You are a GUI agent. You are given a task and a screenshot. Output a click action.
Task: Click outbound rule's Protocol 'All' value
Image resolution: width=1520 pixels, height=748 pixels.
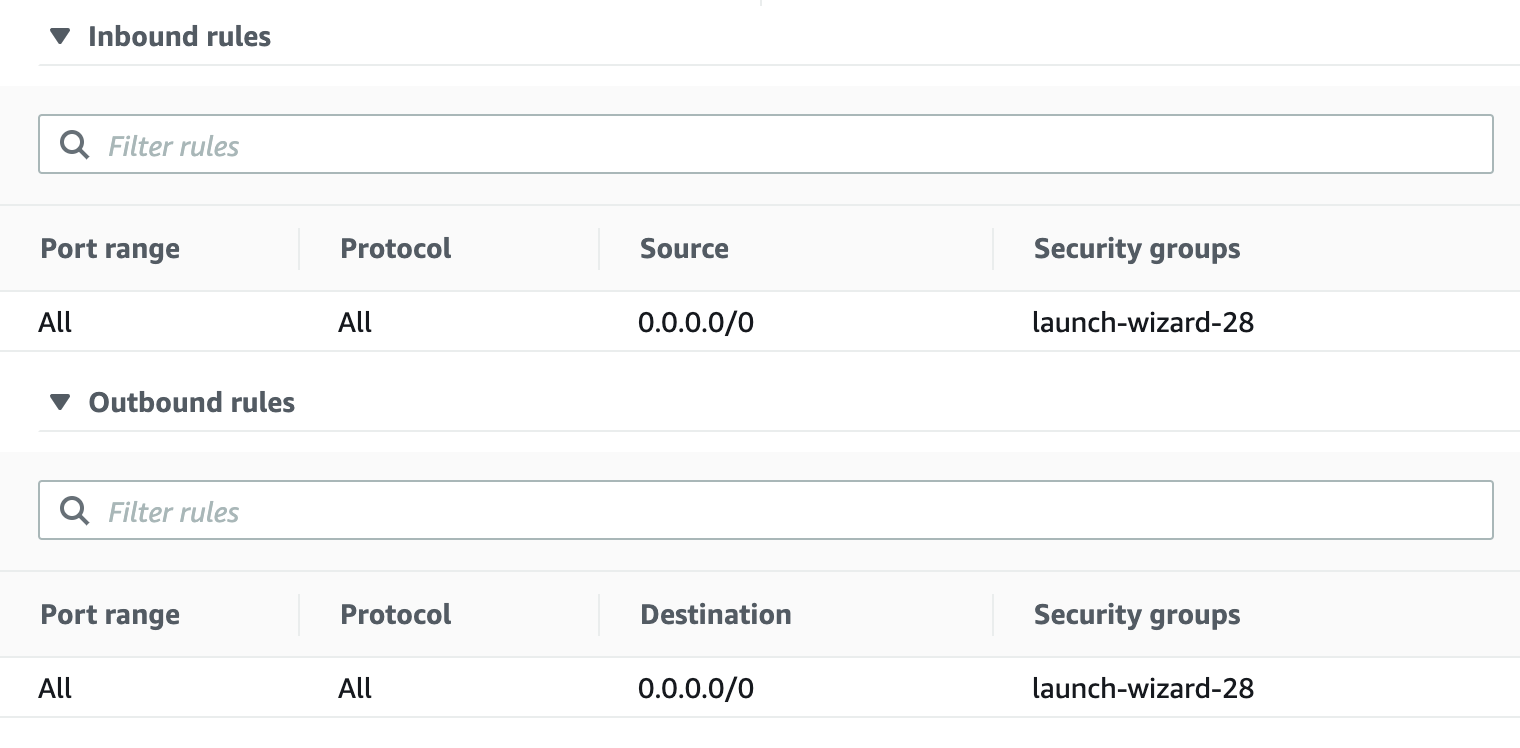click(355, 689)
